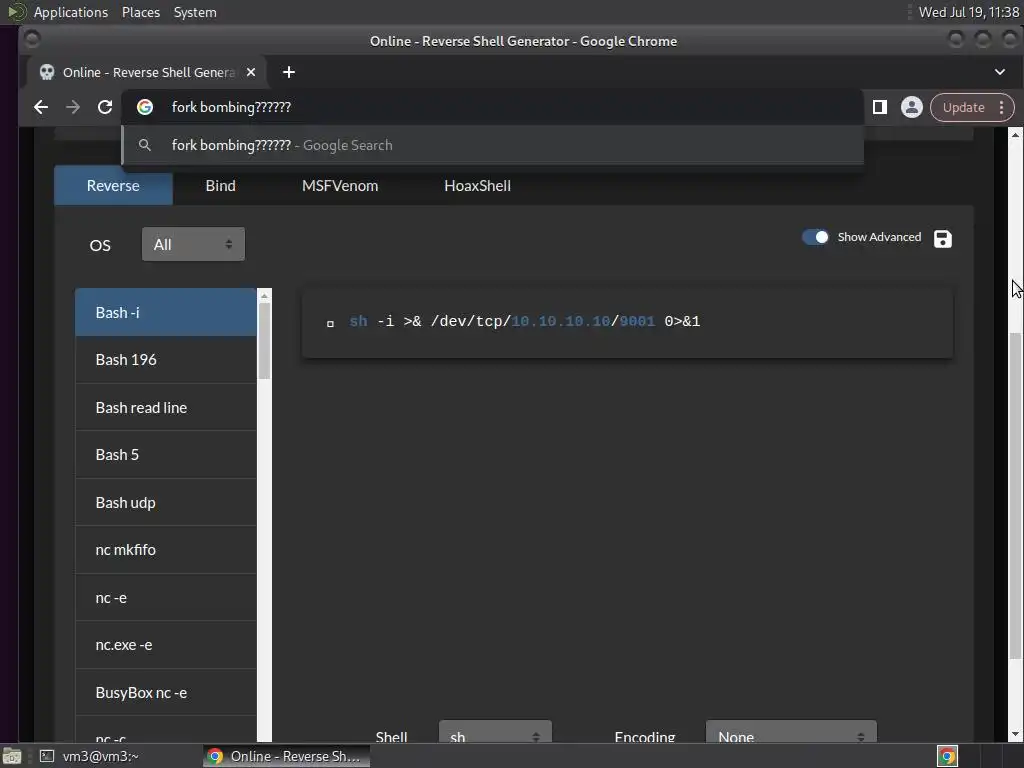The height and width of the screenshot is (768, 1024).
Task: Click the port 9001 in command
Action: [x=637, y=321]
